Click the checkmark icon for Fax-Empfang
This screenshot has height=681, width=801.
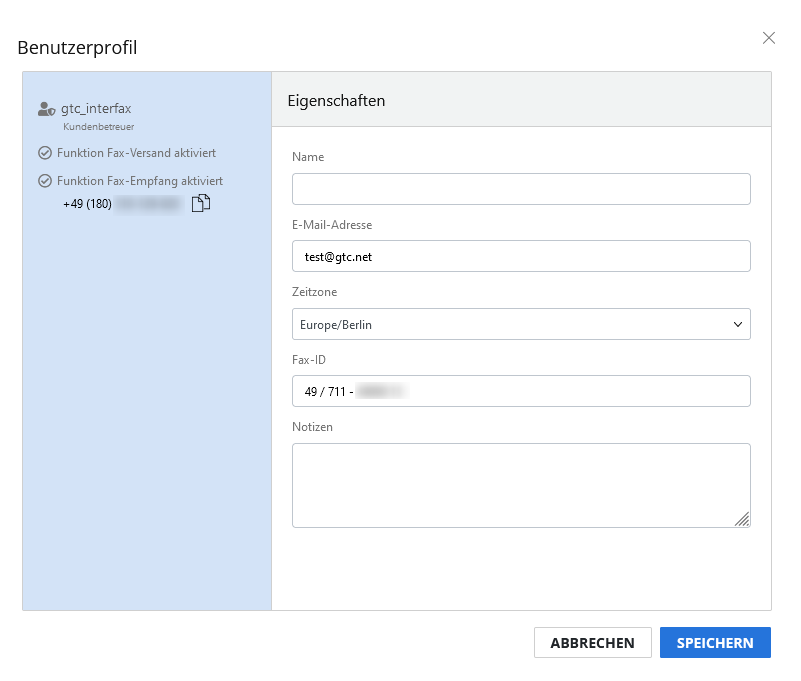coord(45,181)
